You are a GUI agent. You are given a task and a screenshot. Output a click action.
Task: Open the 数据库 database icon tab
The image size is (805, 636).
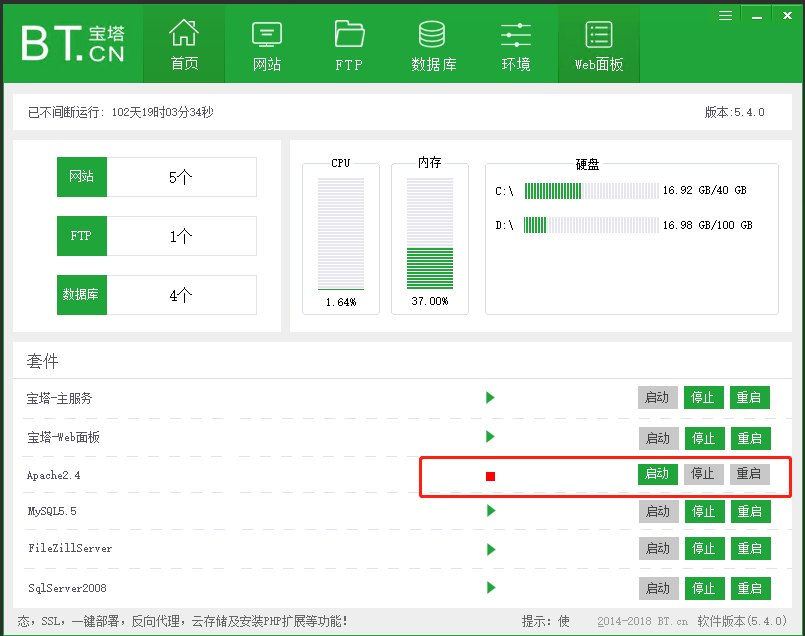(433, 45)
